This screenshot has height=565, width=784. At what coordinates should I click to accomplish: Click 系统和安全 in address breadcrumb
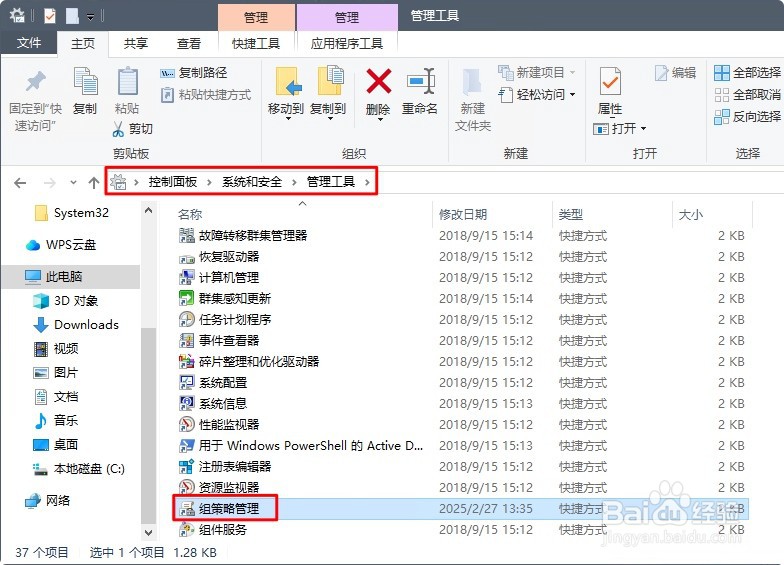(252, 182)
